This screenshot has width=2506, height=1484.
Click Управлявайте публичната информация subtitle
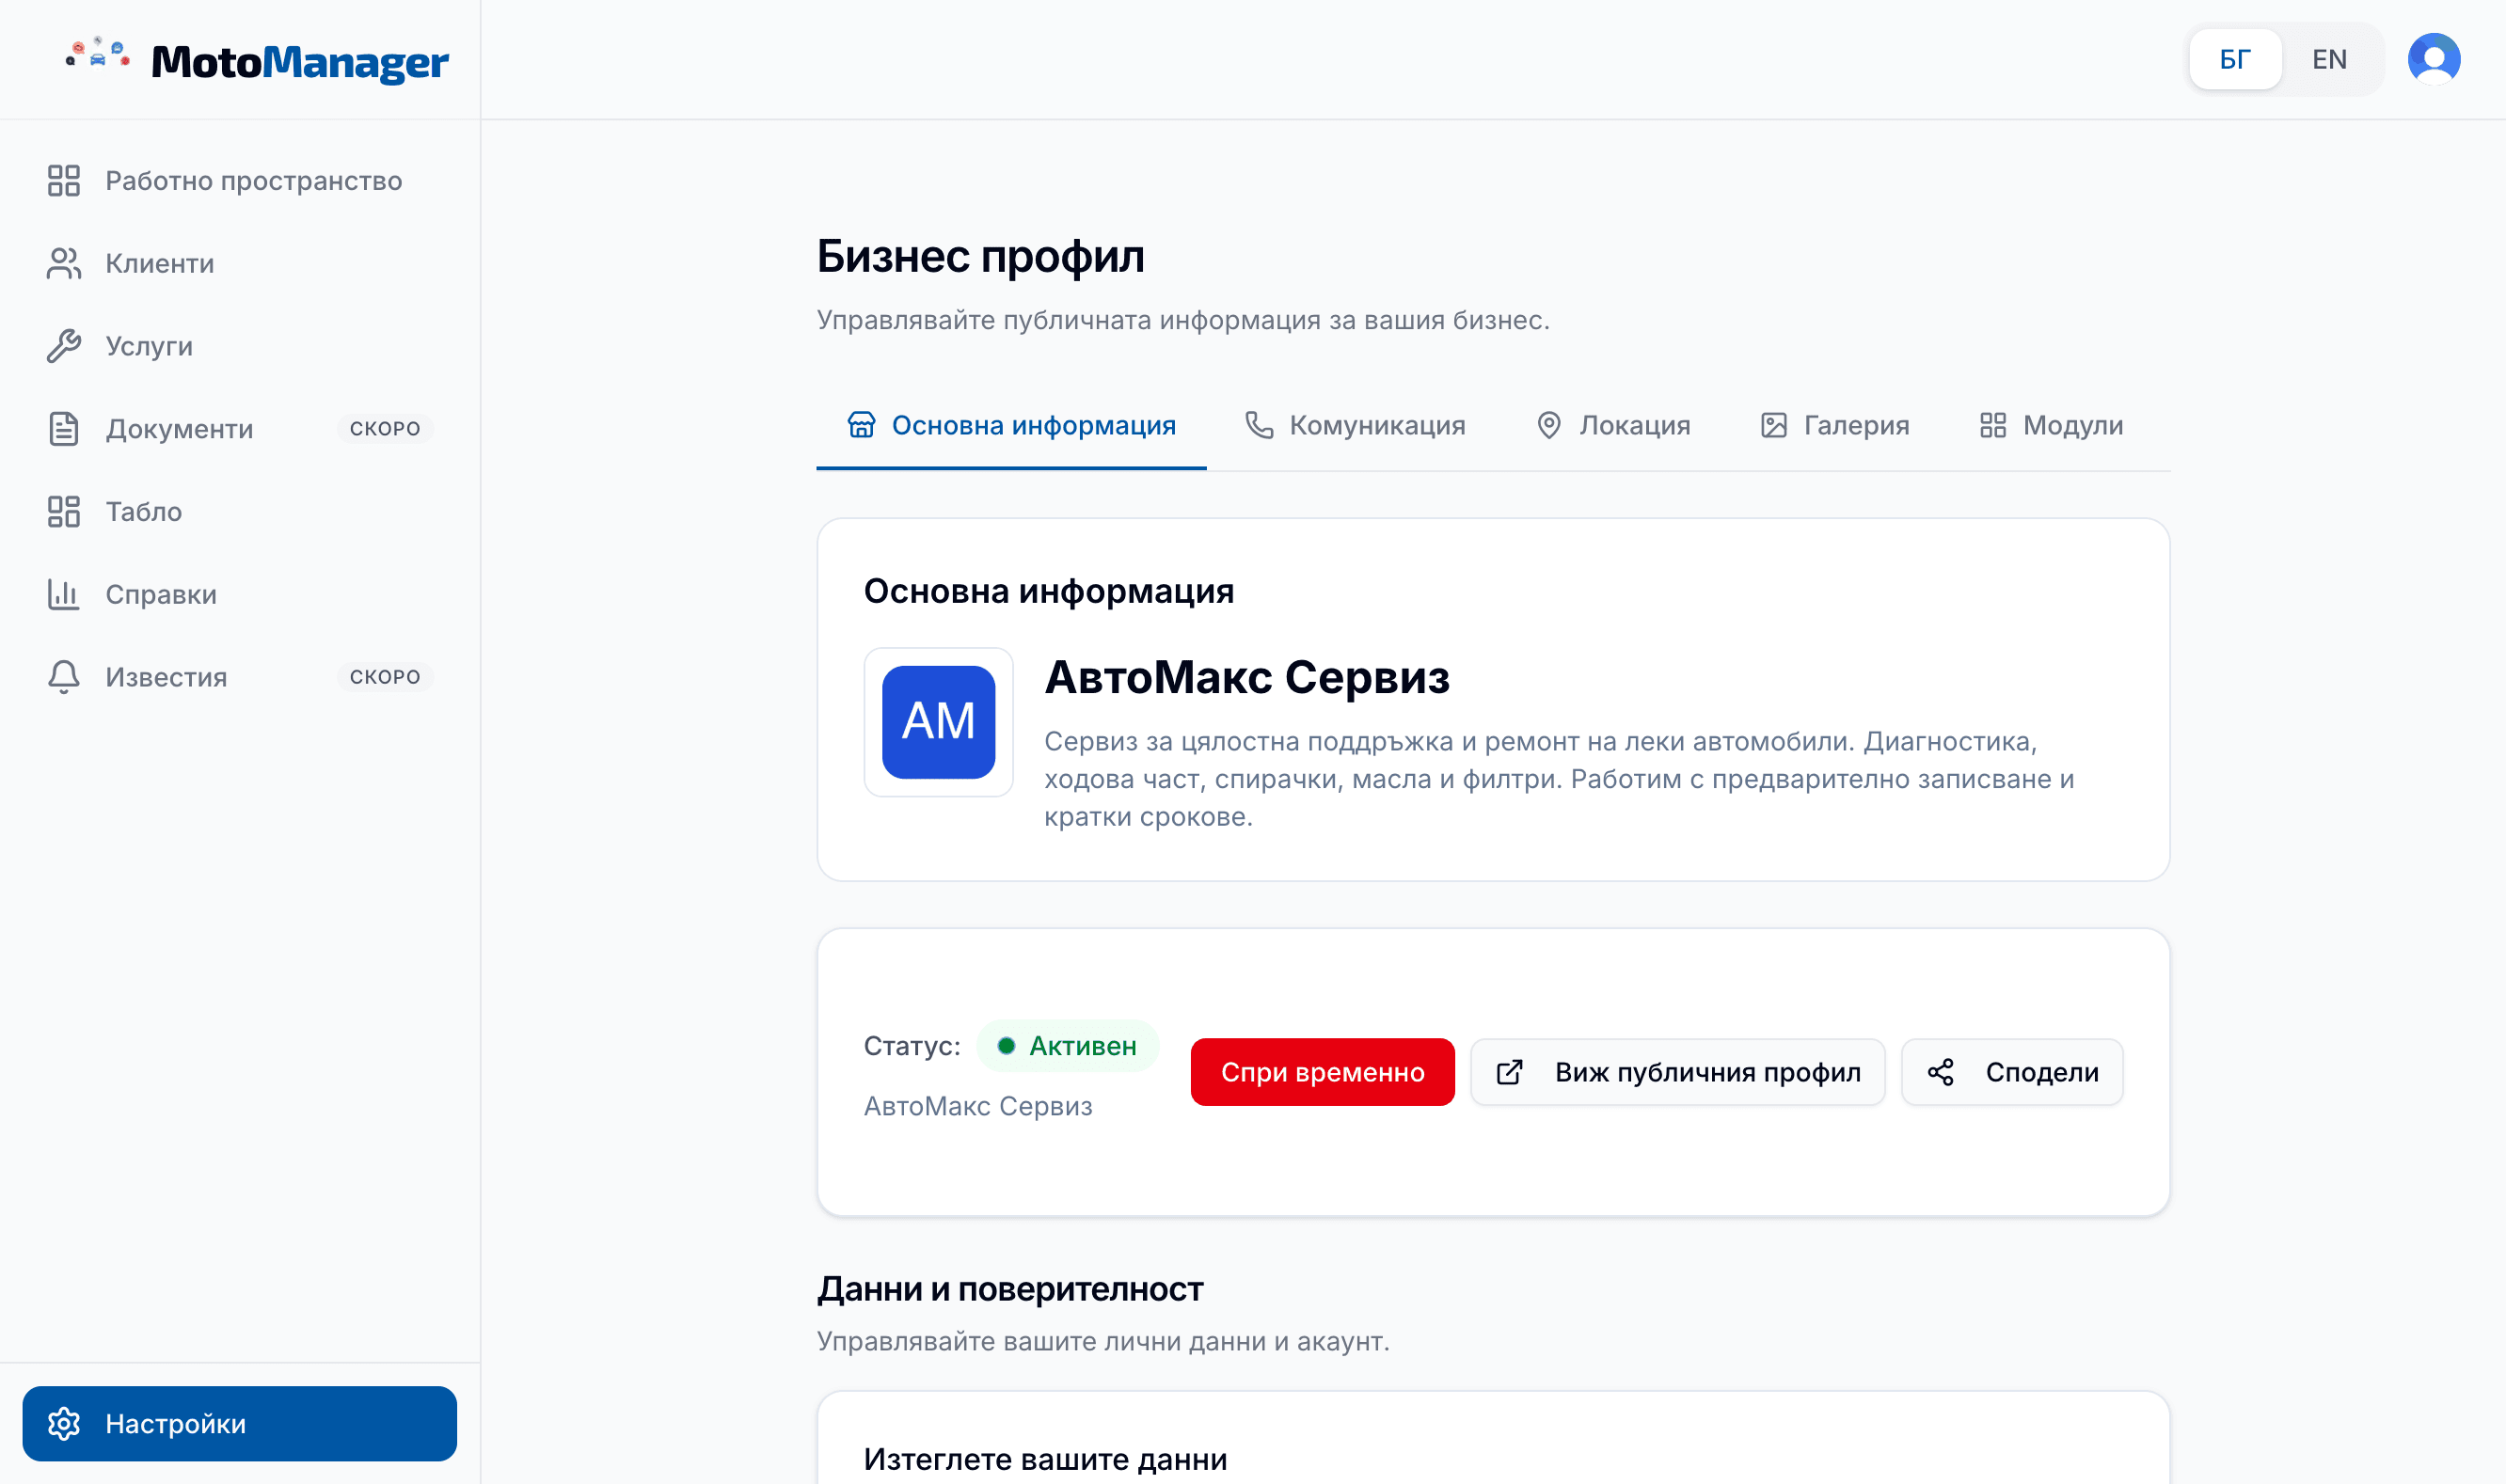(x=1182, y=320)
